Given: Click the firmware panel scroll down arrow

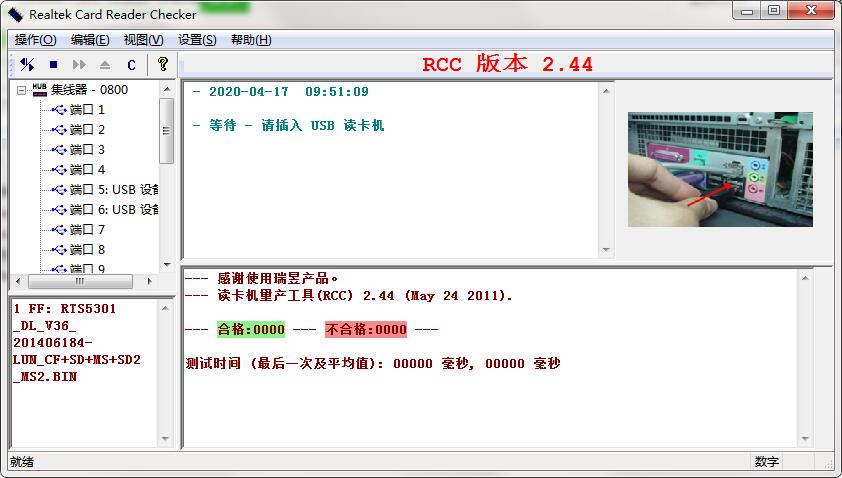Looking at the screenshot, I should tap(165, 439).
